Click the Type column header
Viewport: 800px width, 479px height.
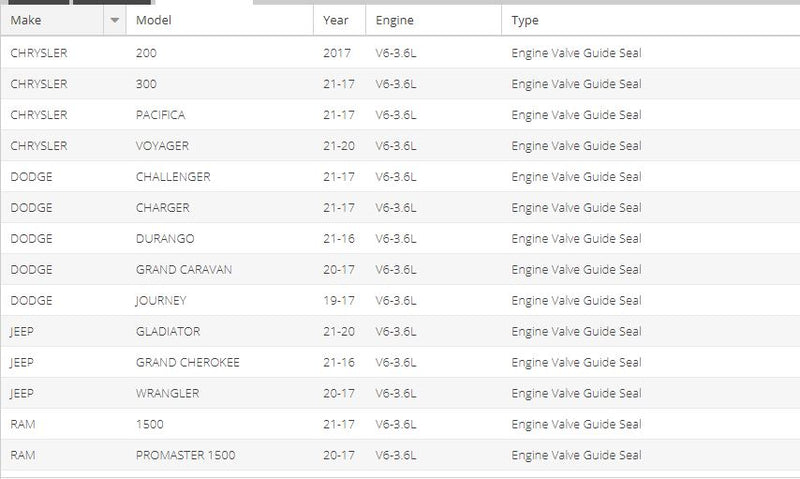(651, 20)
